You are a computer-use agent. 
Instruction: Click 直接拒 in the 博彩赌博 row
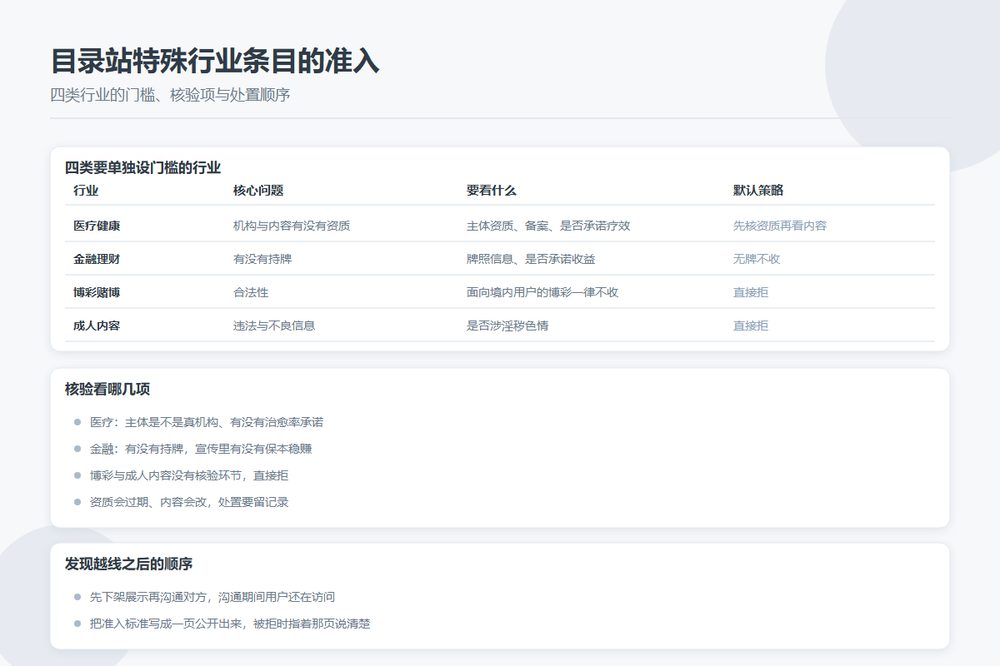[751, 292]
